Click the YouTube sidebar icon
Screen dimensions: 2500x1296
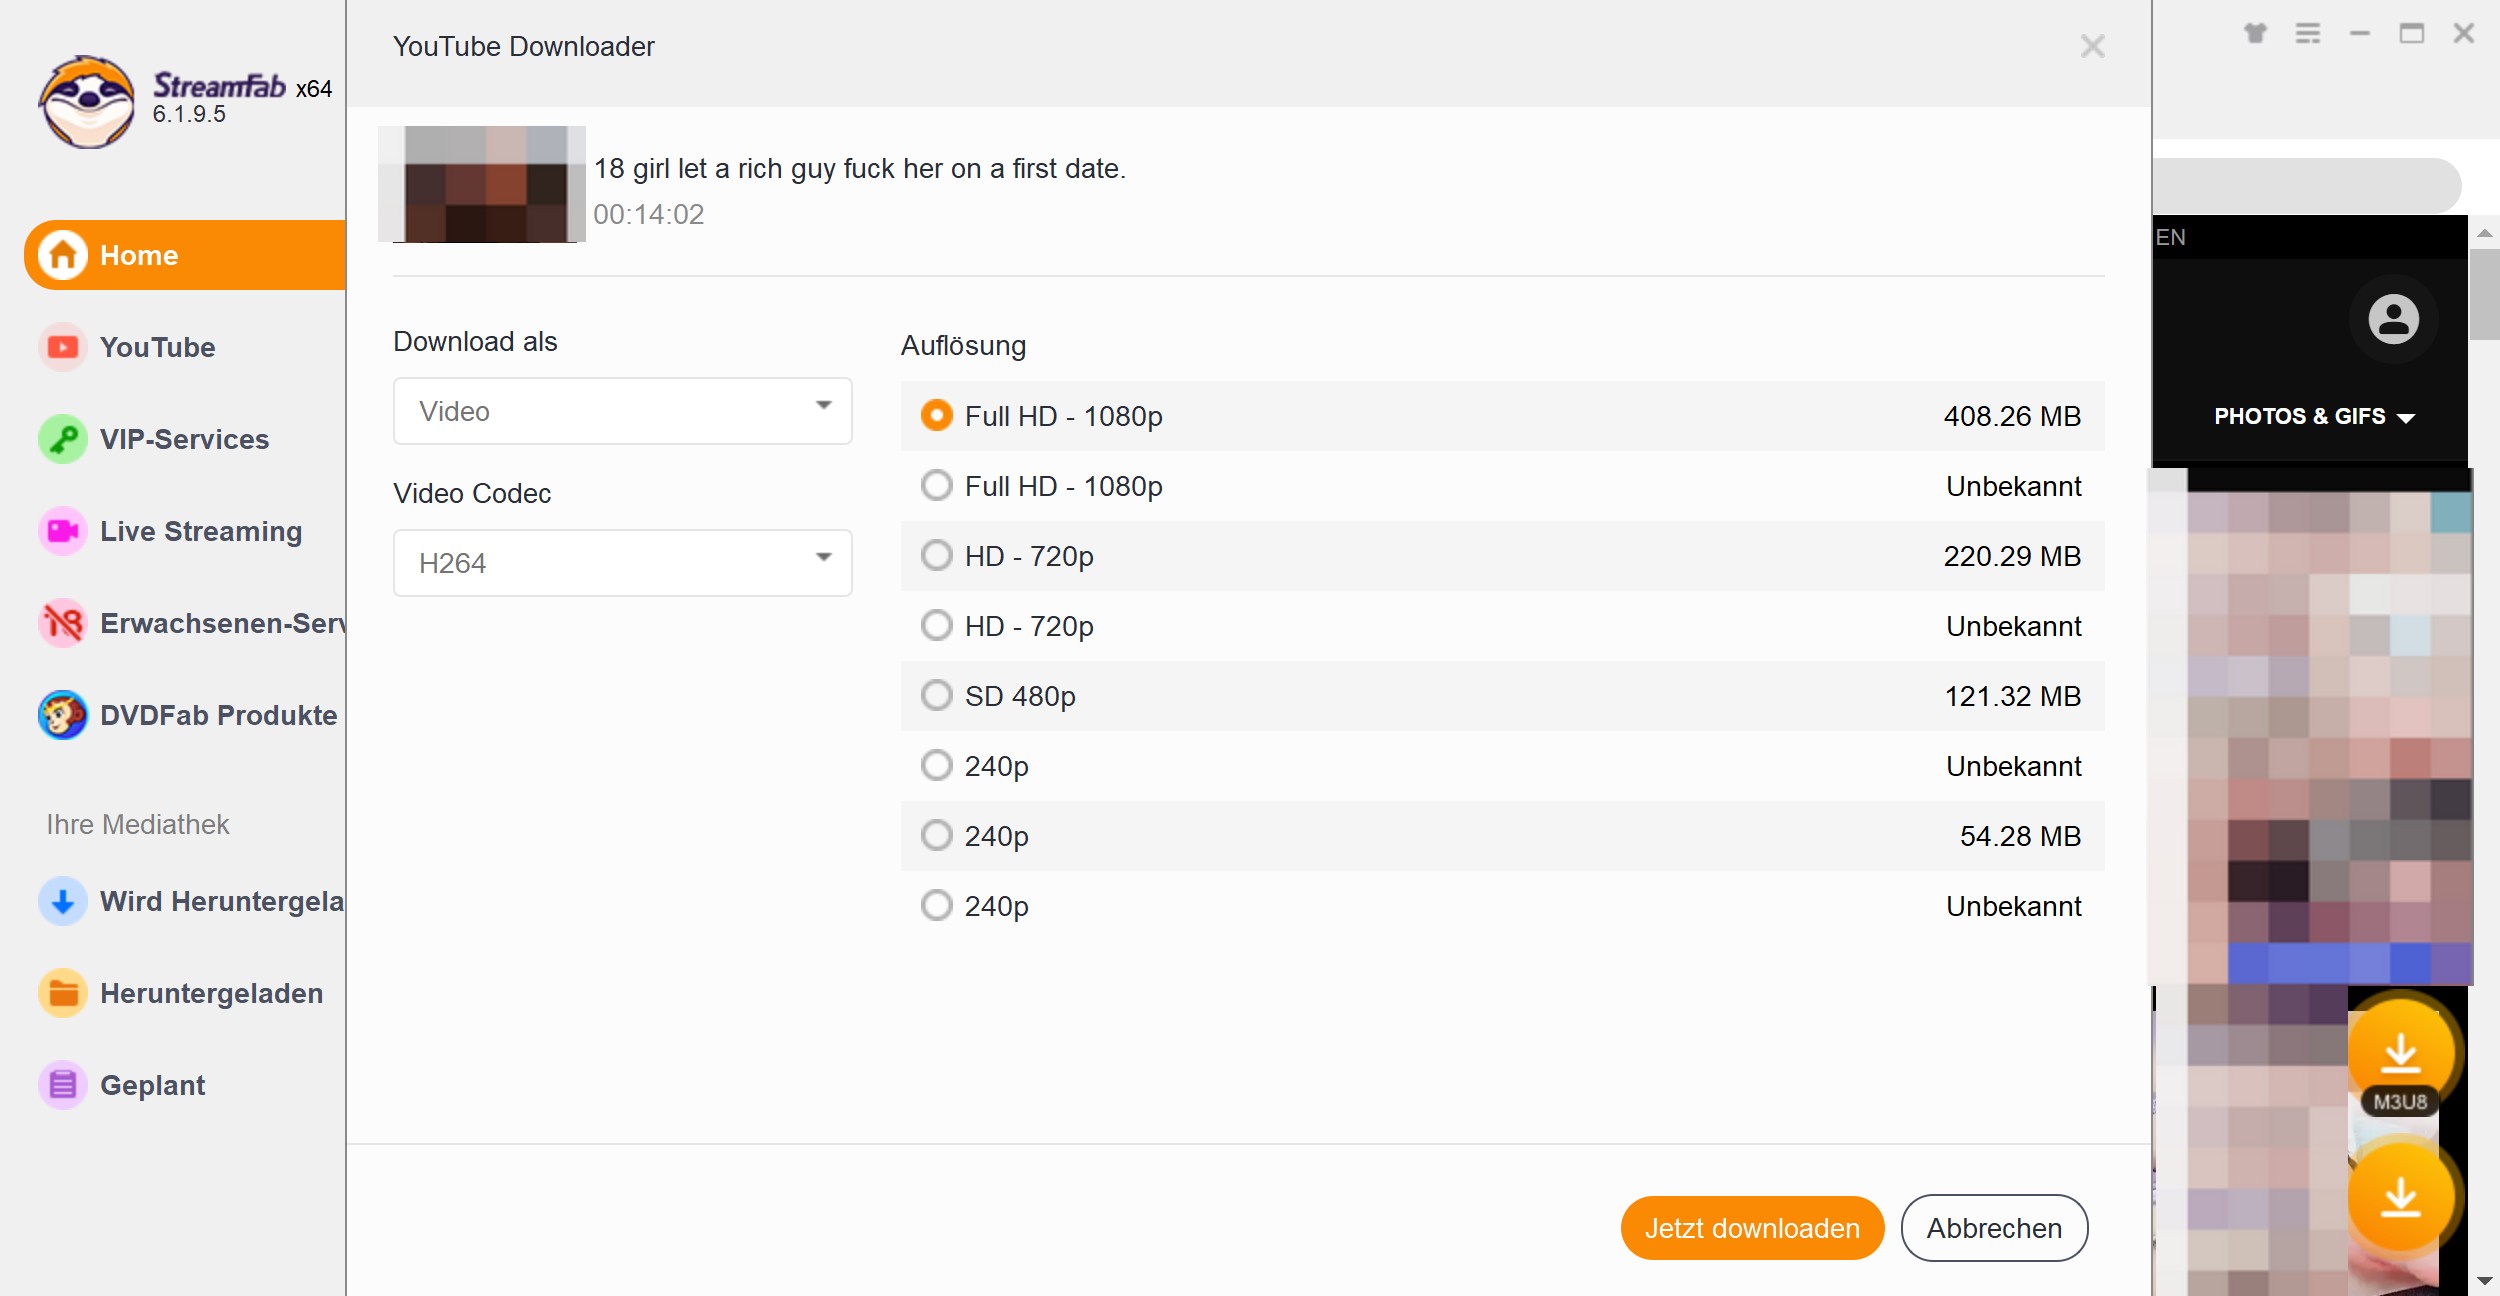click(x=63, y=347)
